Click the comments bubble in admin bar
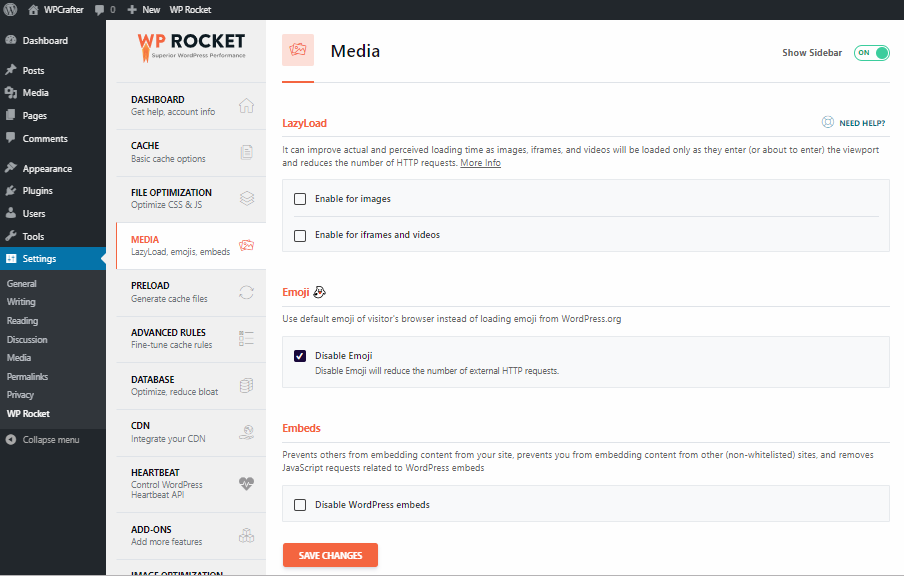The image size is (904, 576). coord(105,10)
